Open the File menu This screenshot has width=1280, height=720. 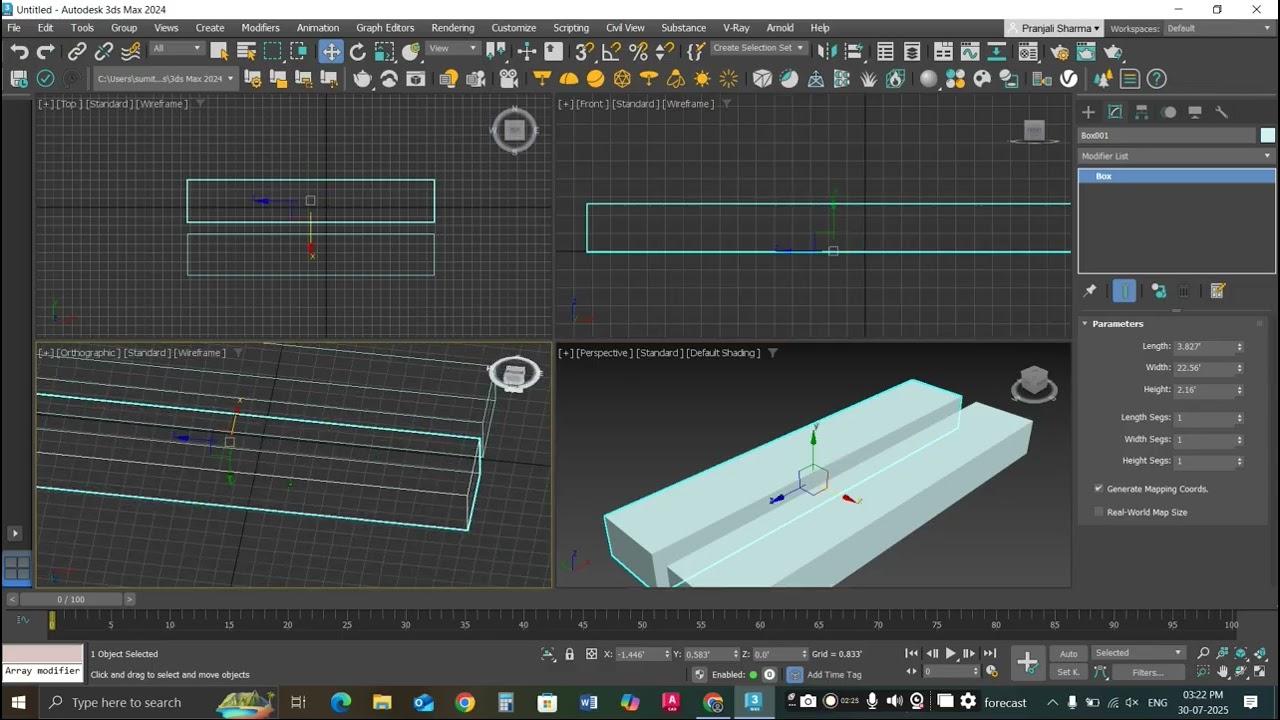point(14,28)
